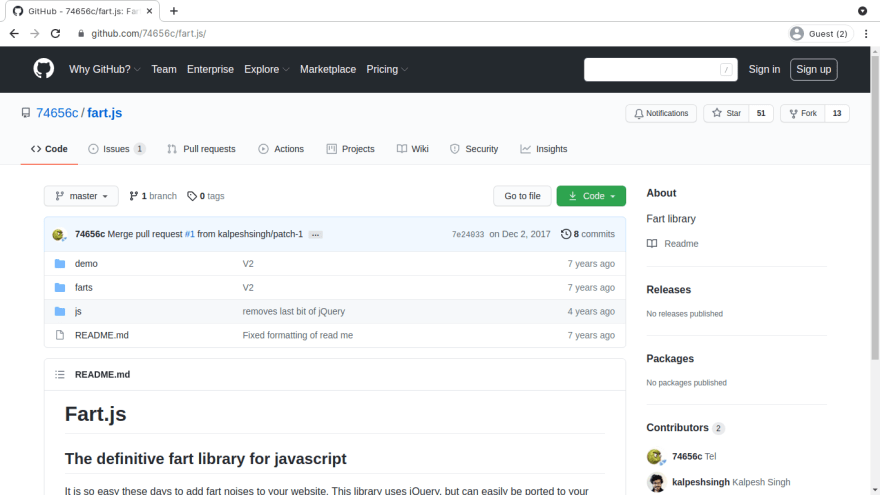Select the Code tab

(49, 149)
